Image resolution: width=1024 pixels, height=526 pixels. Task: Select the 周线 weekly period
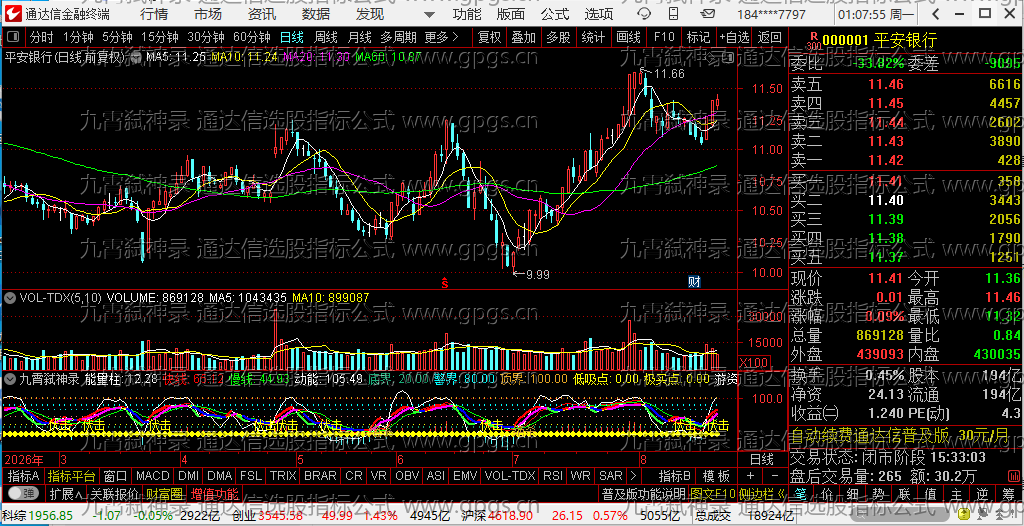(325, 37)
